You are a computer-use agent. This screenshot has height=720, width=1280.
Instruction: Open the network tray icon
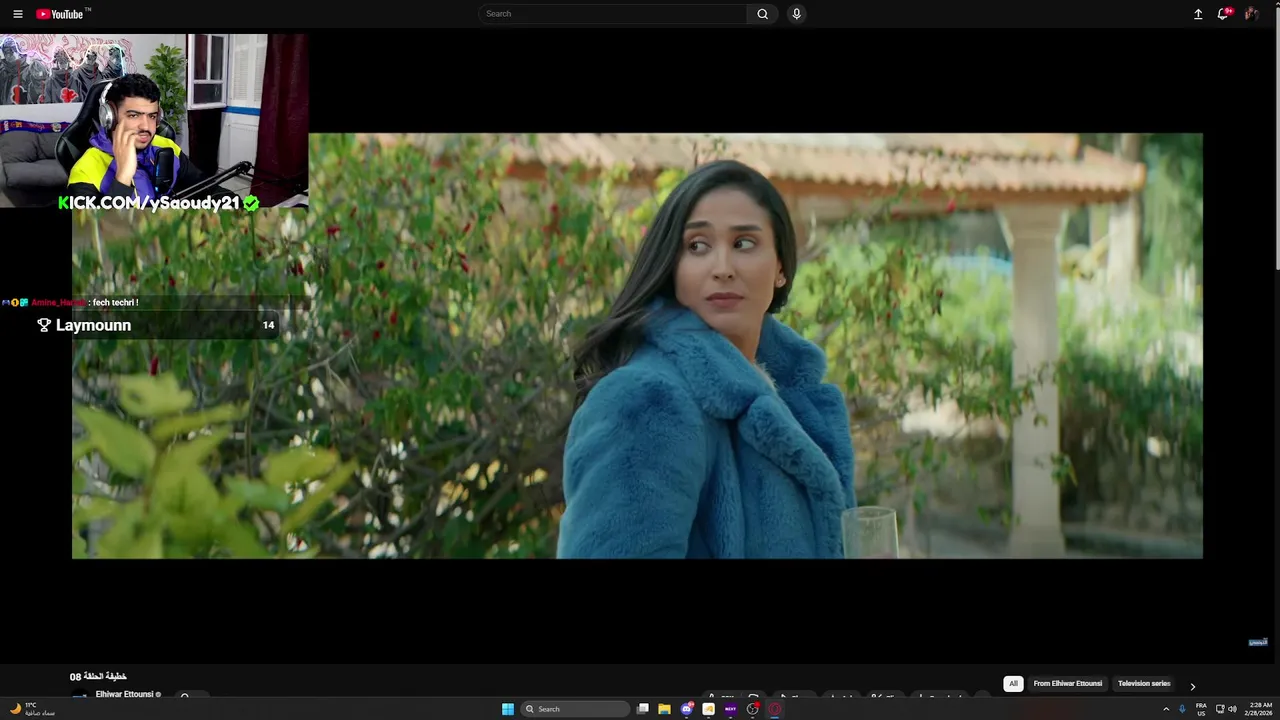click(x=1220, y=709)
